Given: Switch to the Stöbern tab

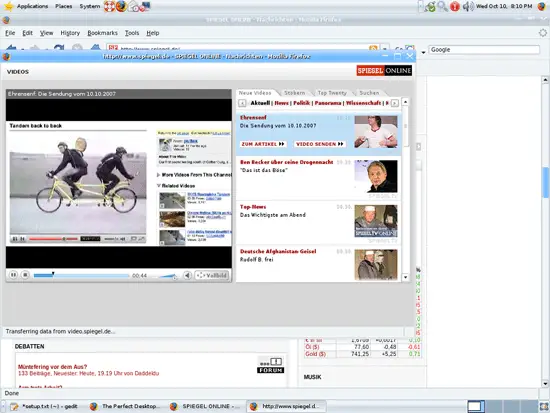Looking at the screenshot, I should coord(294,93).
